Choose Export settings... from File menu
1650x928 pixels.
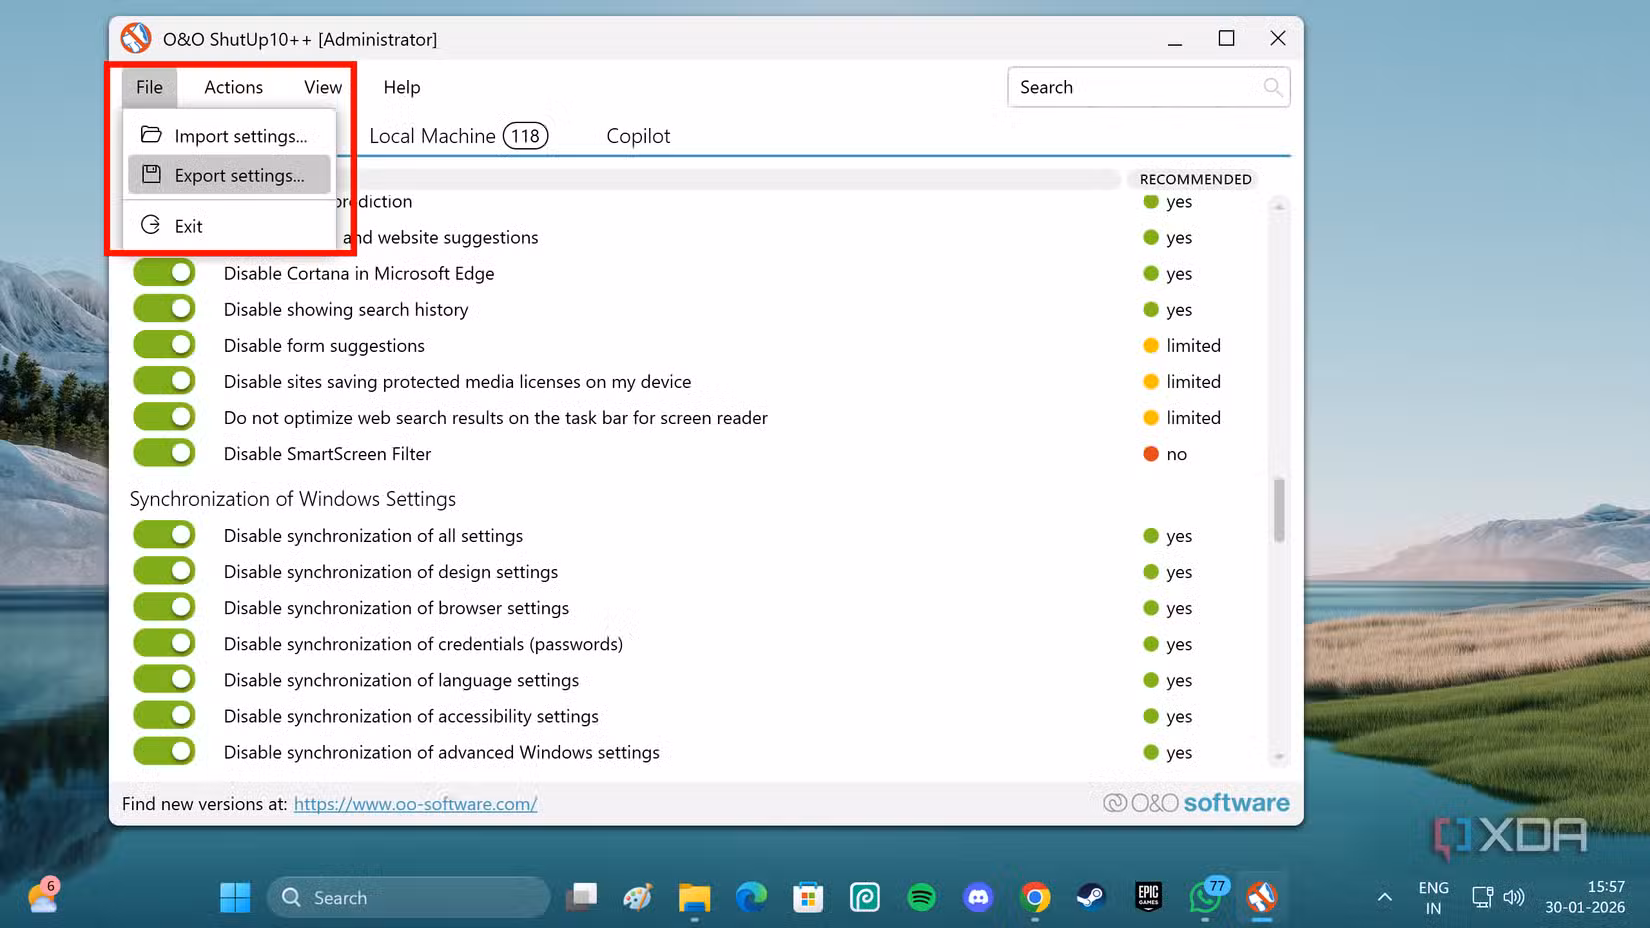229,175
